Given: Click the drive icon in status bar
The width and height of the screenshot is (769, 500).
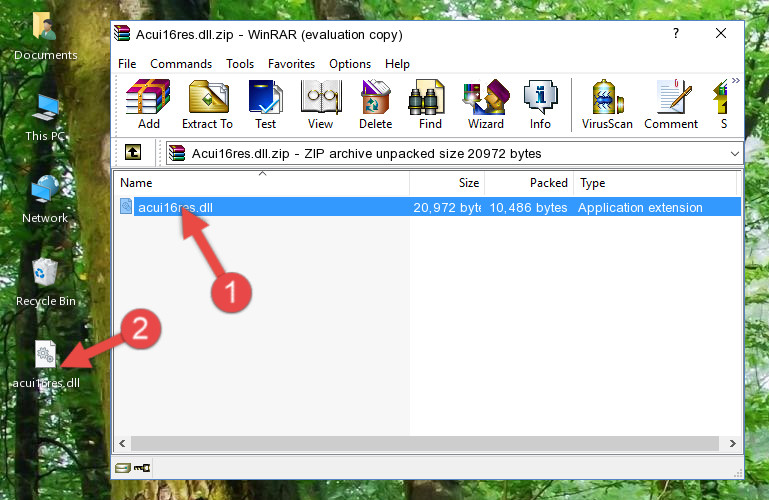Looking at the screenshot, I should [123, 468].
